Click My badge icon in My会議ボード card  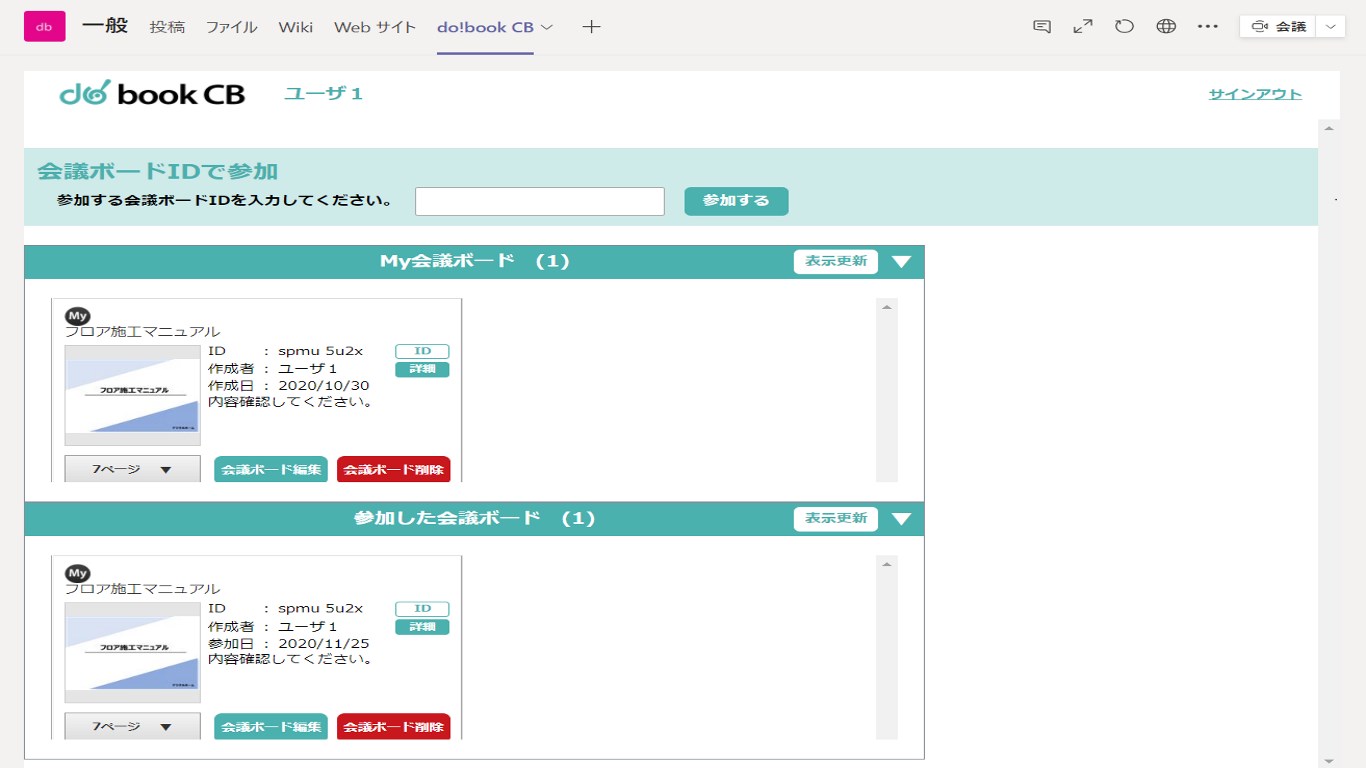pyautogui.click(x=77, y=316)
